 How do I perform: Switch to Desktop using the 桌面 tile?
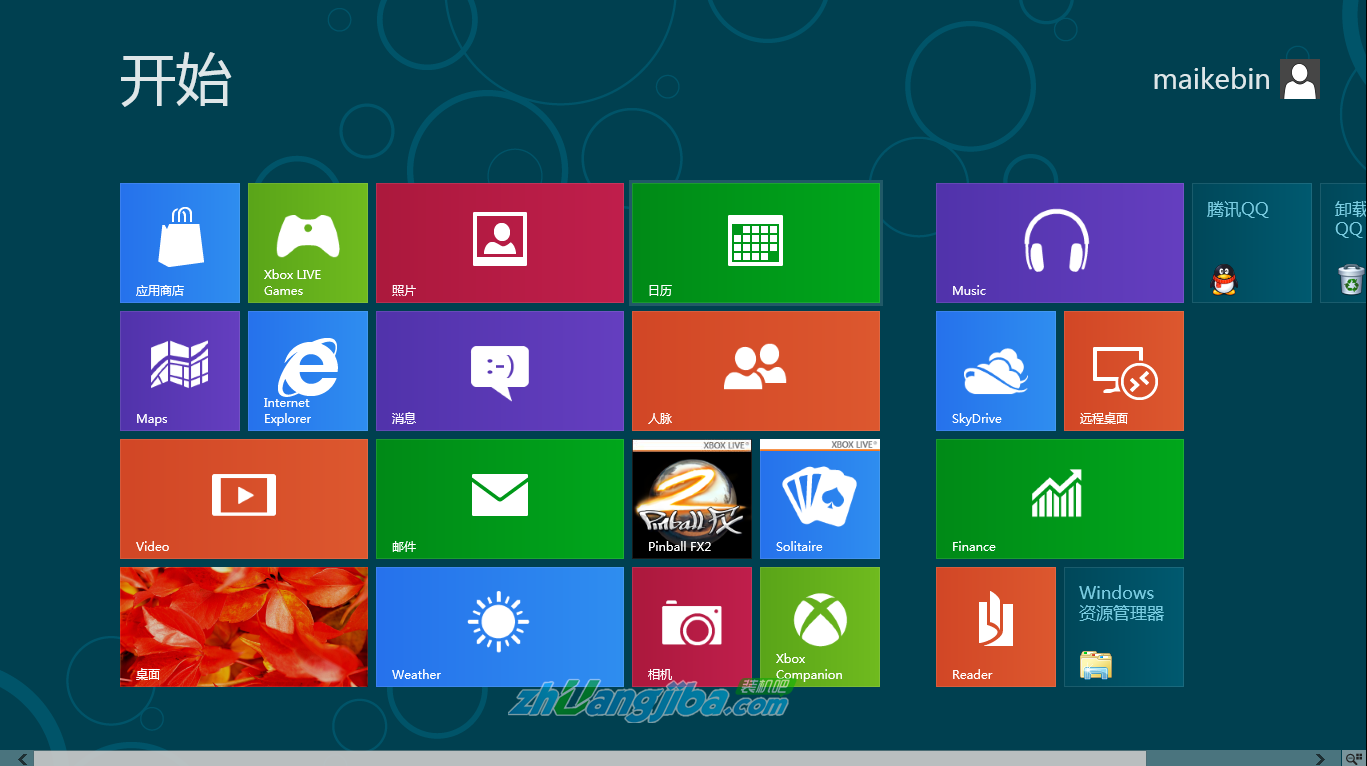tap(243, 627)
